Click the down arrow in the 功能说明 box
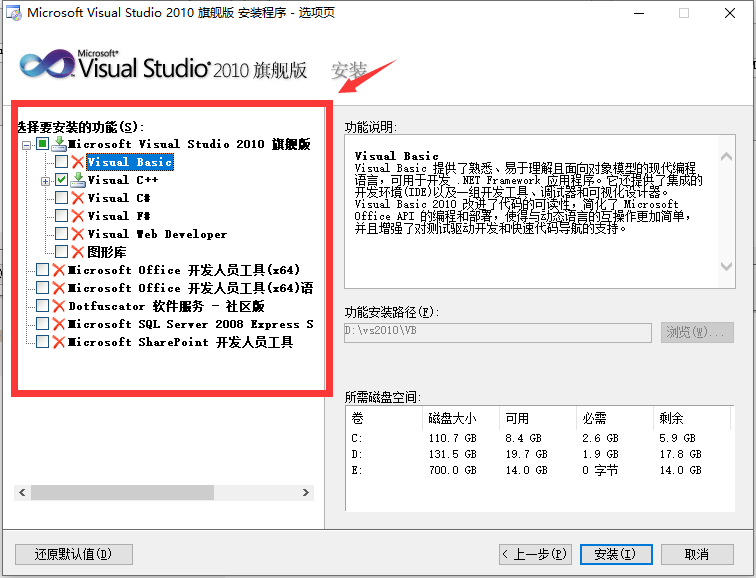The image size is (756, 578). click(726, 266)
